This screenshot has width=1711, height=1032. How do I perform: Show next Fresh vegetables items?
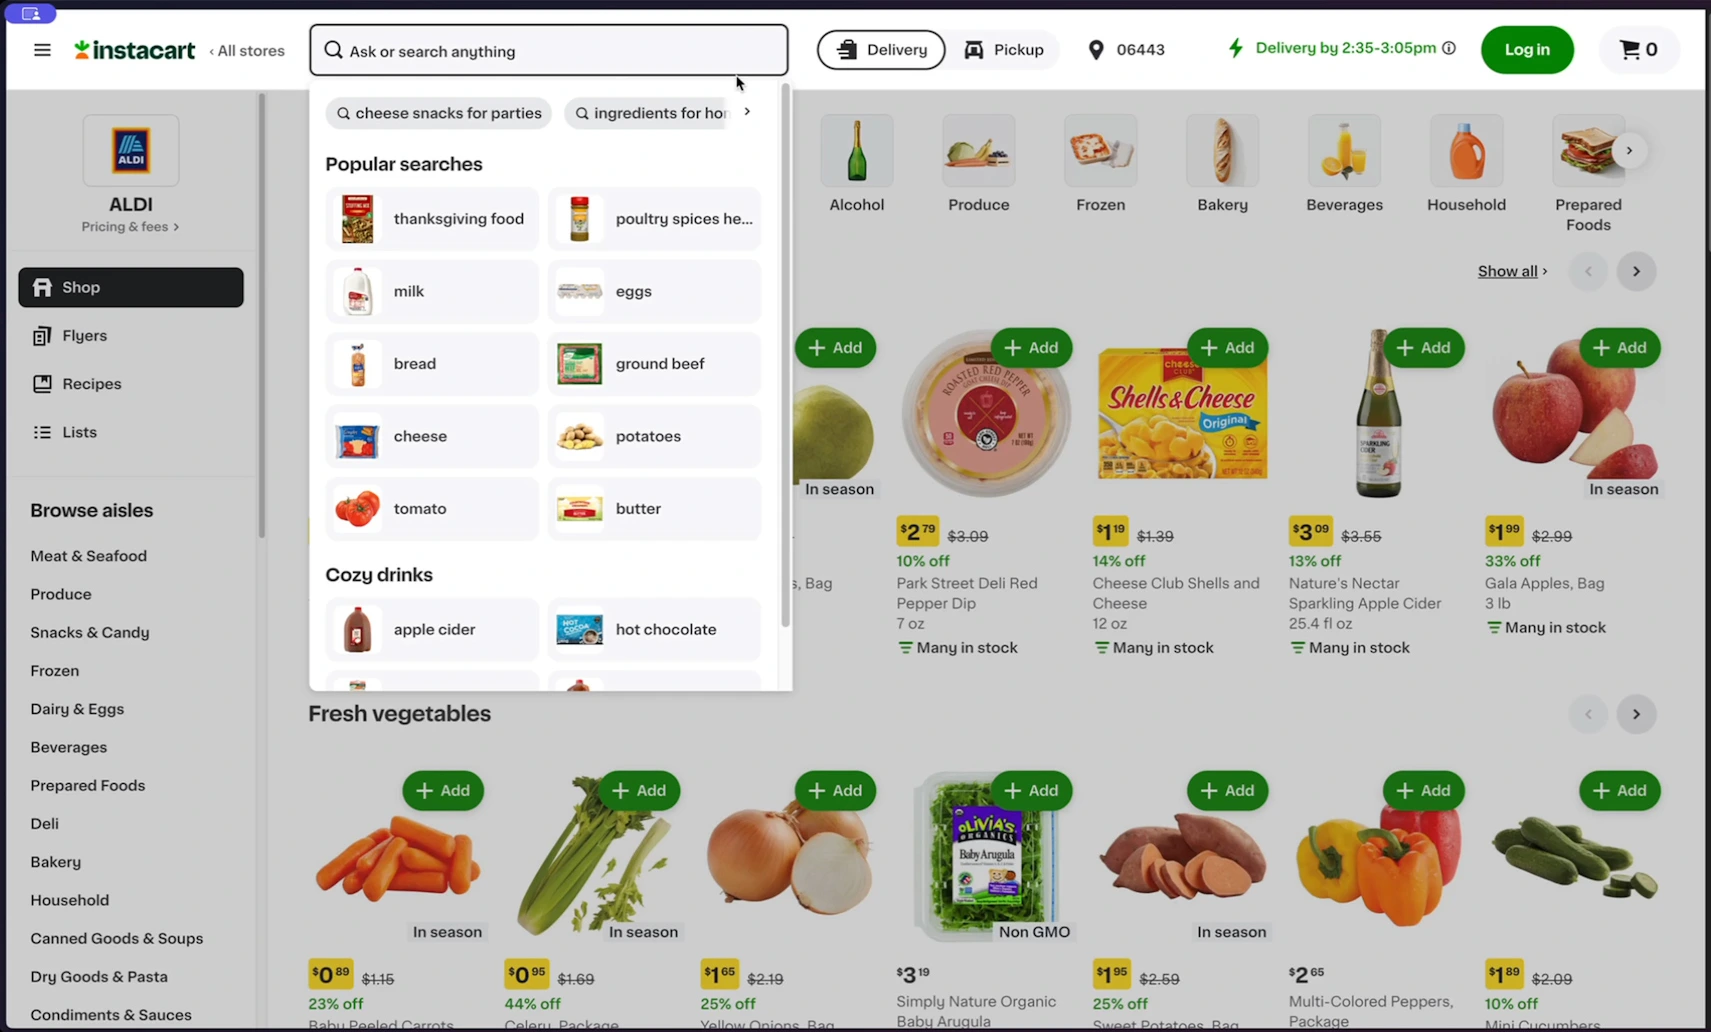tap(1636, 714)
